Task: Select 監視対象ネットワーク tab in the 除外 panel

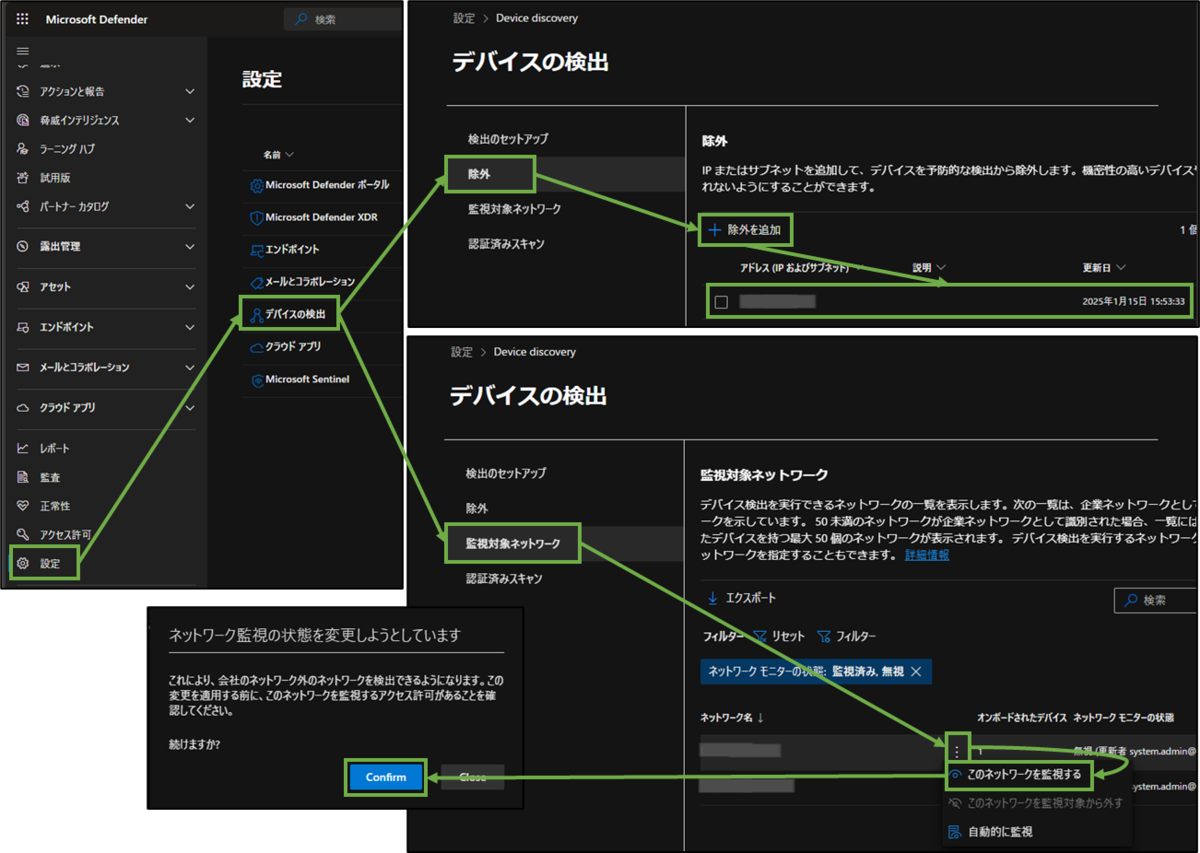Action: click(x=514, y=209)
